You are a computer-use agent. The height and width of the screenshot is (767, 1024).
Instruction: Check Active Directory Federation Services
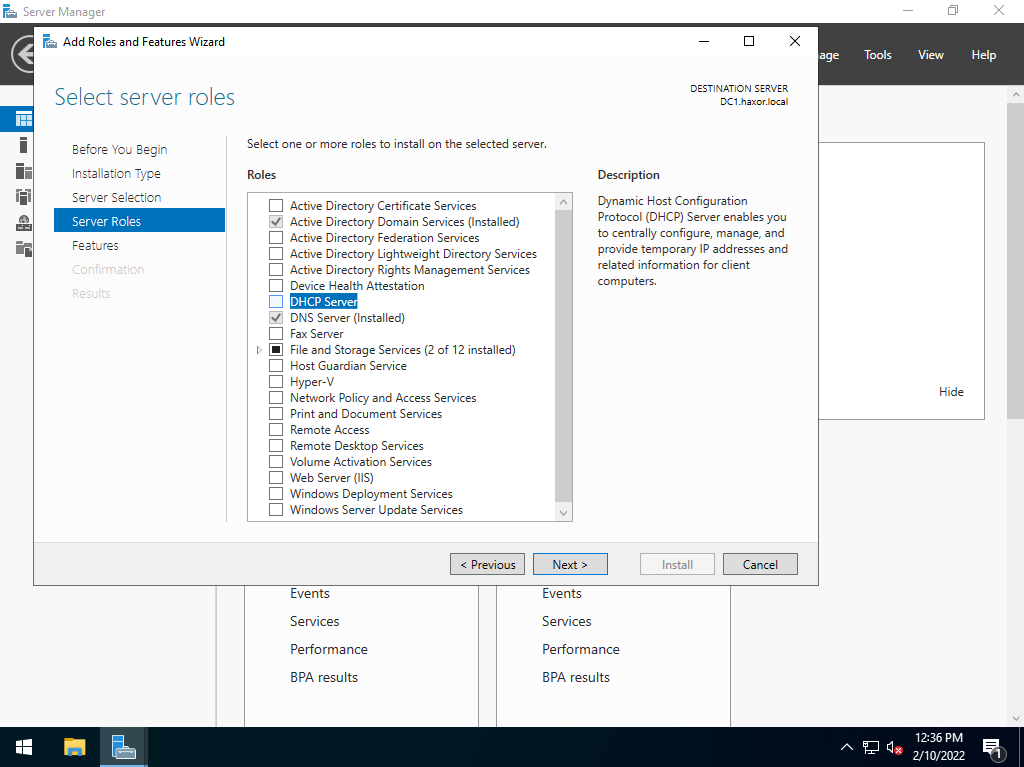pyautogui.click(x=276, y=238)
